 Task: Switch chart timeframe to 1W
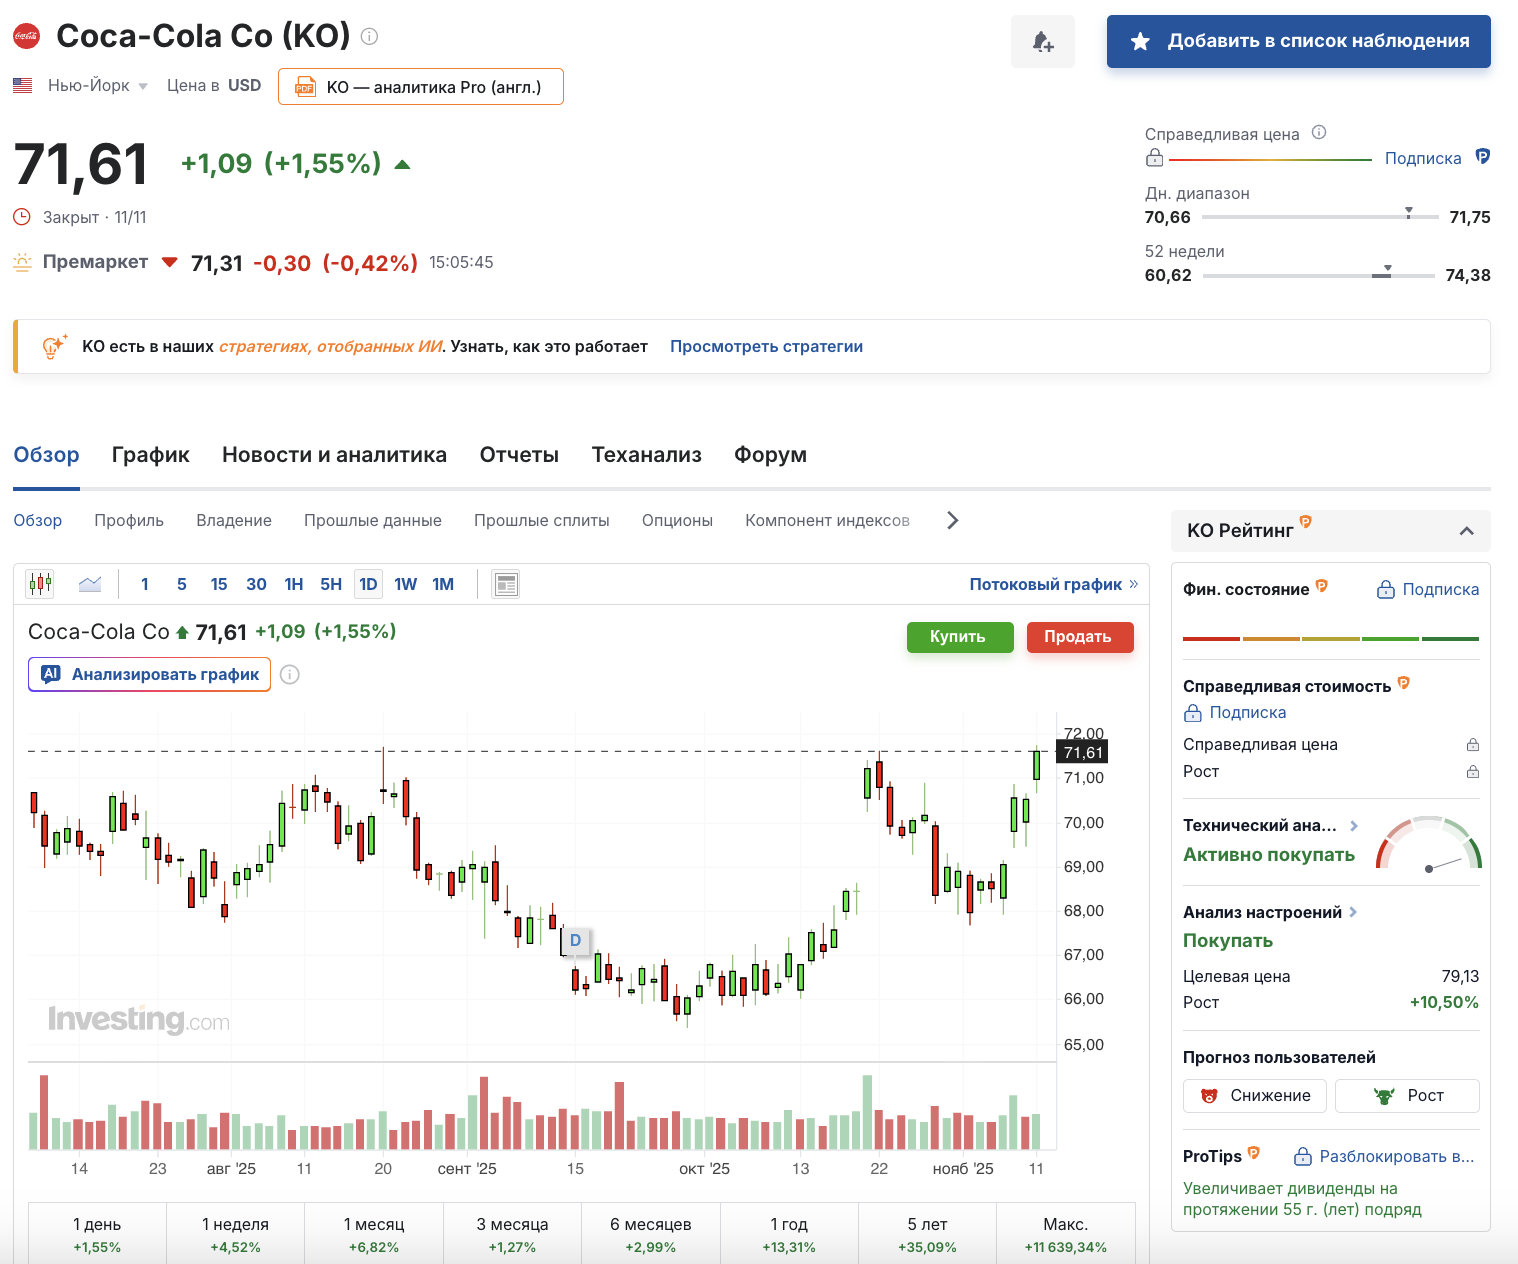pyautogui.click(x=405, y=583)
